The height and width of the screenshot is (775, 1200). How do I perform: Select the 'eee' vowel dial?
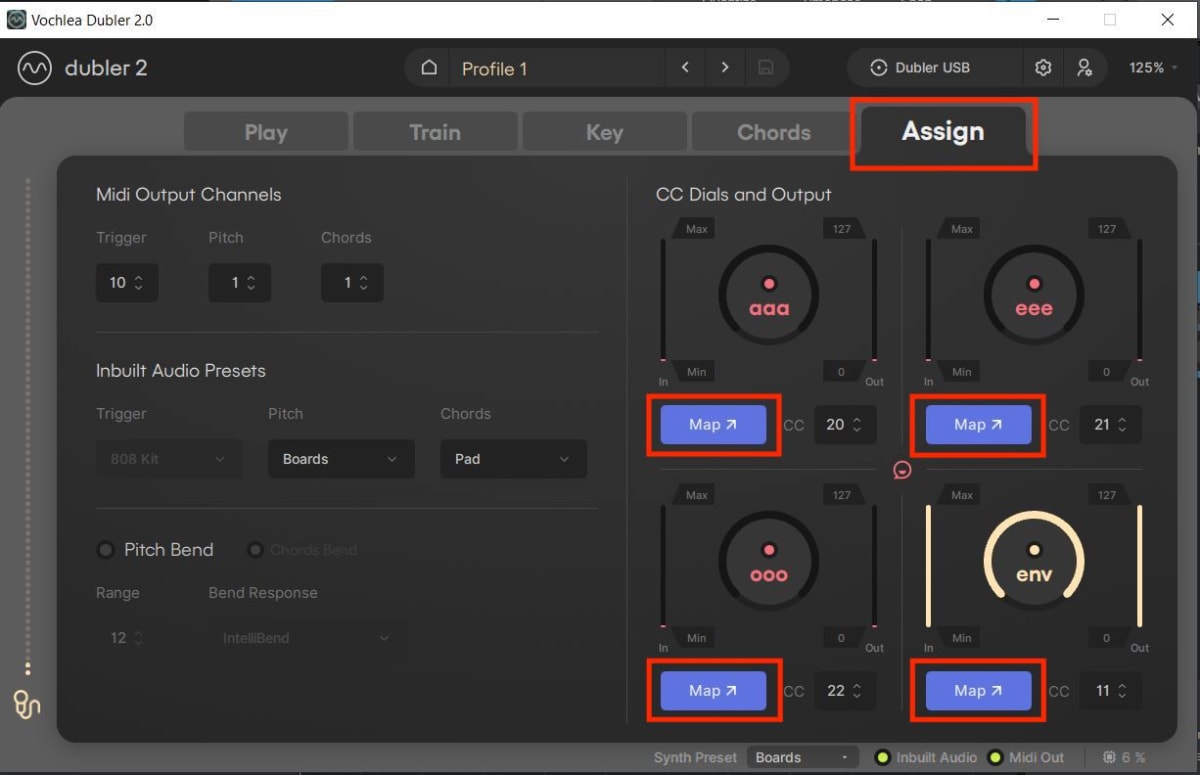click(1033, 295)
